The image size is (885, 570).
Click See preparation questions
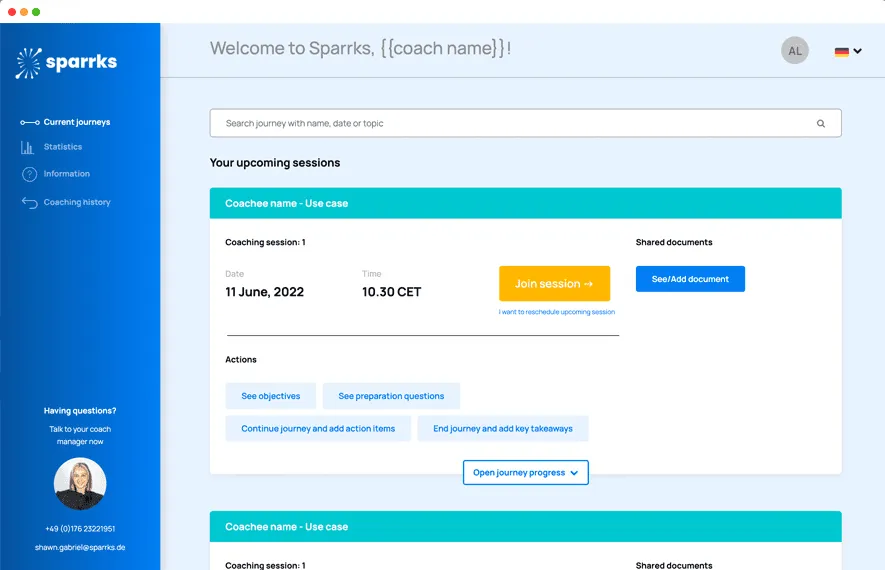point(391,396)
